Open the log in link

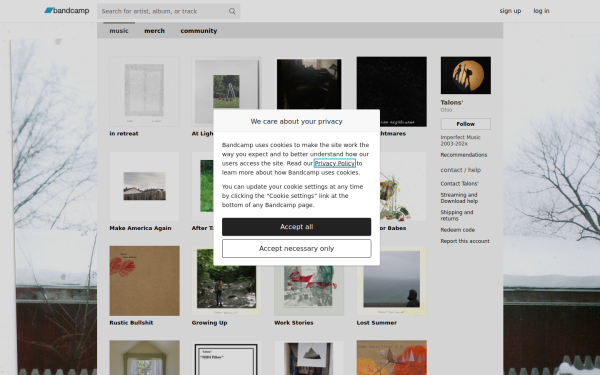tap(541, 11)
